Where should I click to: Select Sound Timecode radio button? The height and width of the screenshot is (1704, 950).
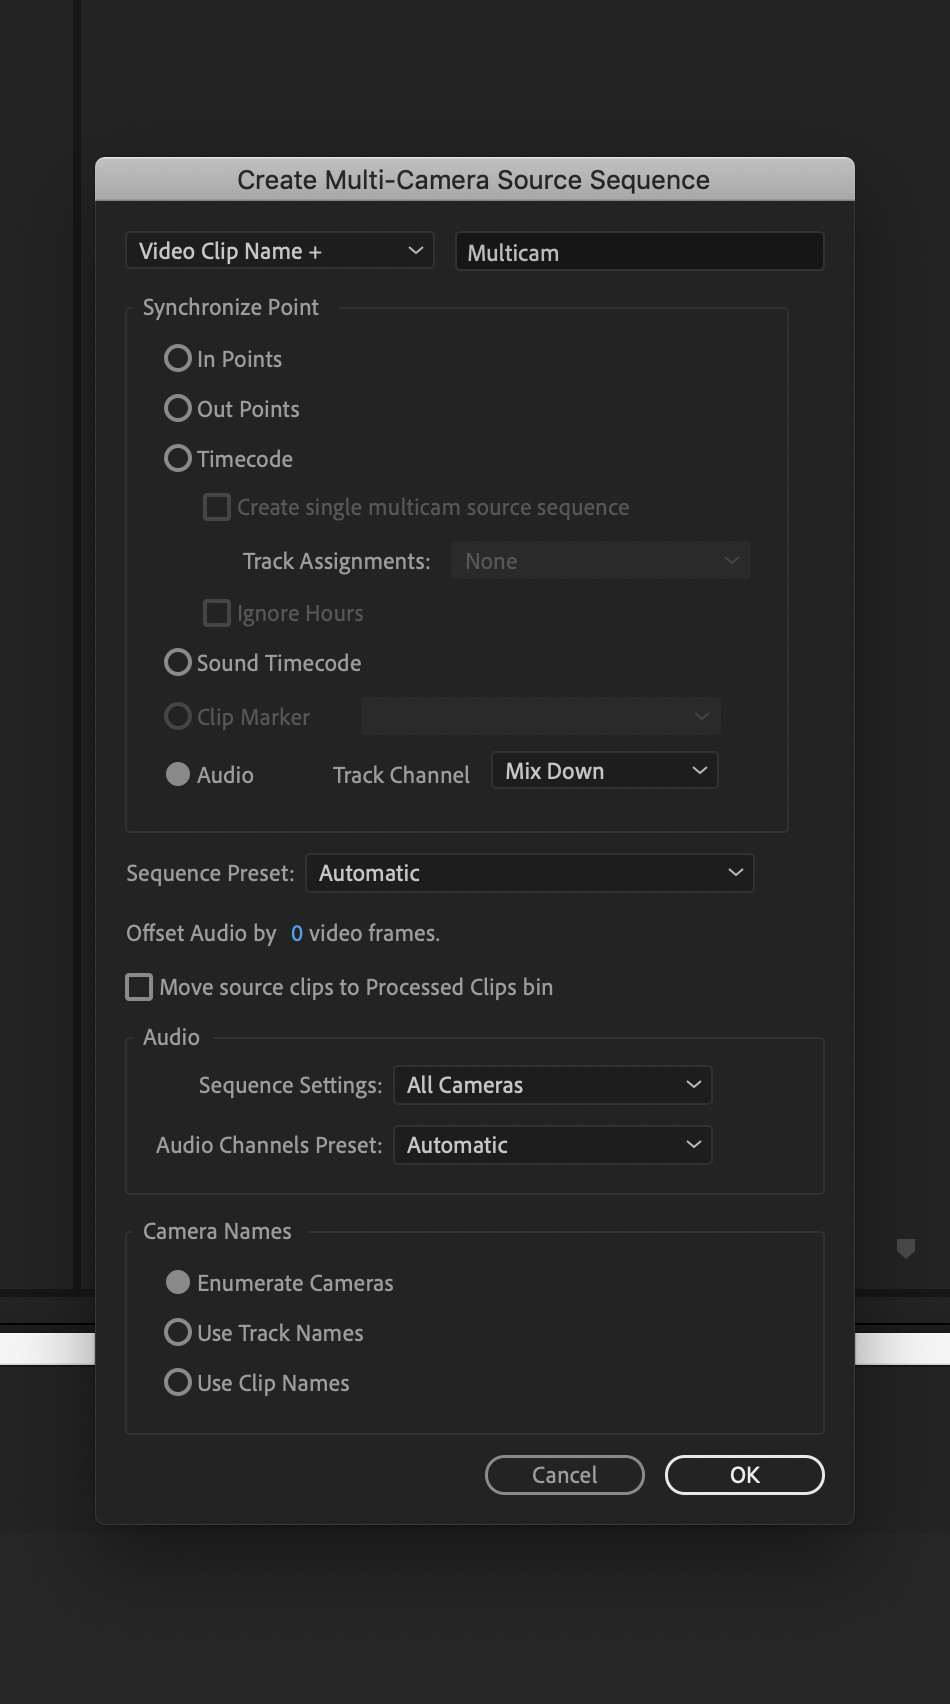coord(178,663)
